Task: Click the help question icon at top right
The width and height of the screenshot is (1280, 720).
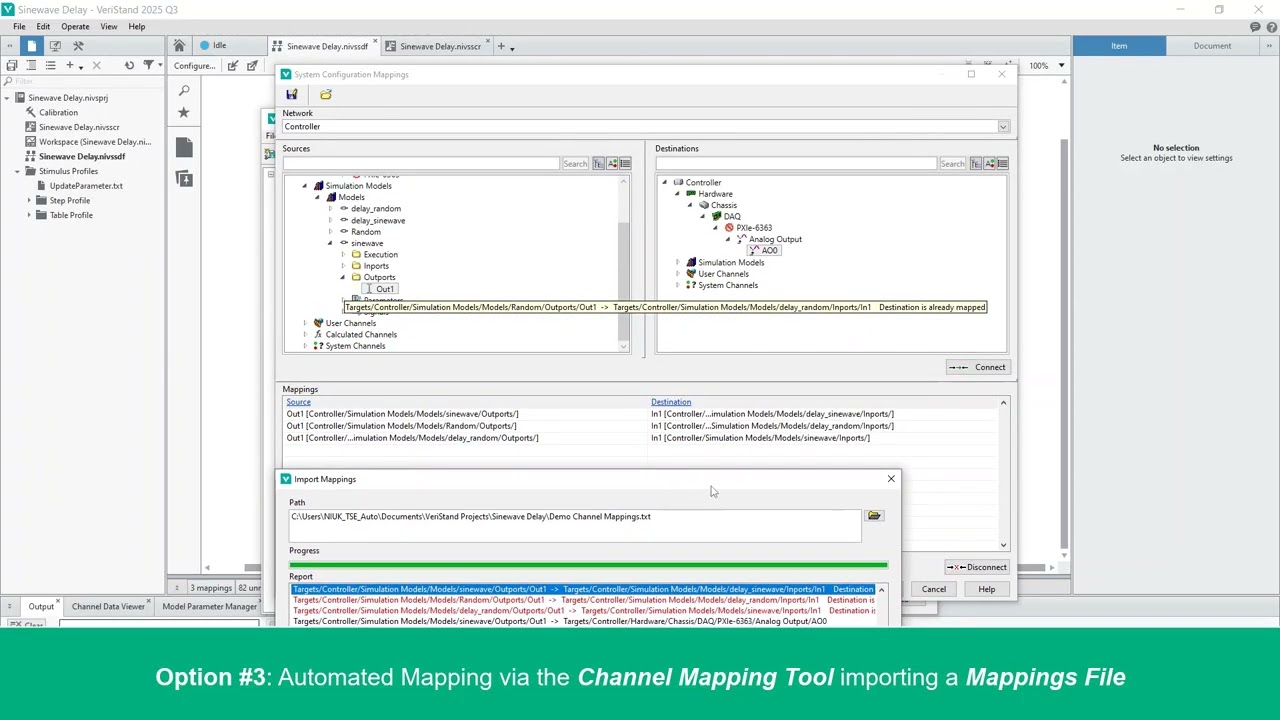Action: tap(1270, 27)
